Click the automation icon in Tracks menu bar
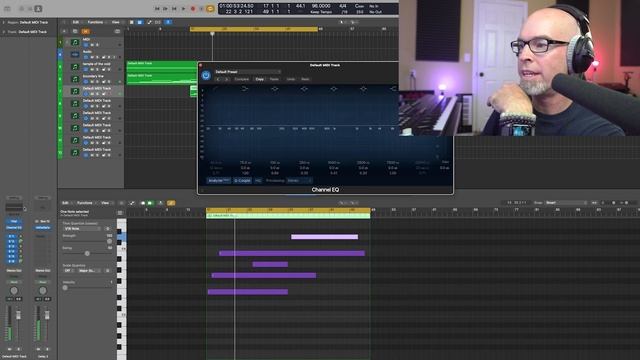 (x=149, y=22)
